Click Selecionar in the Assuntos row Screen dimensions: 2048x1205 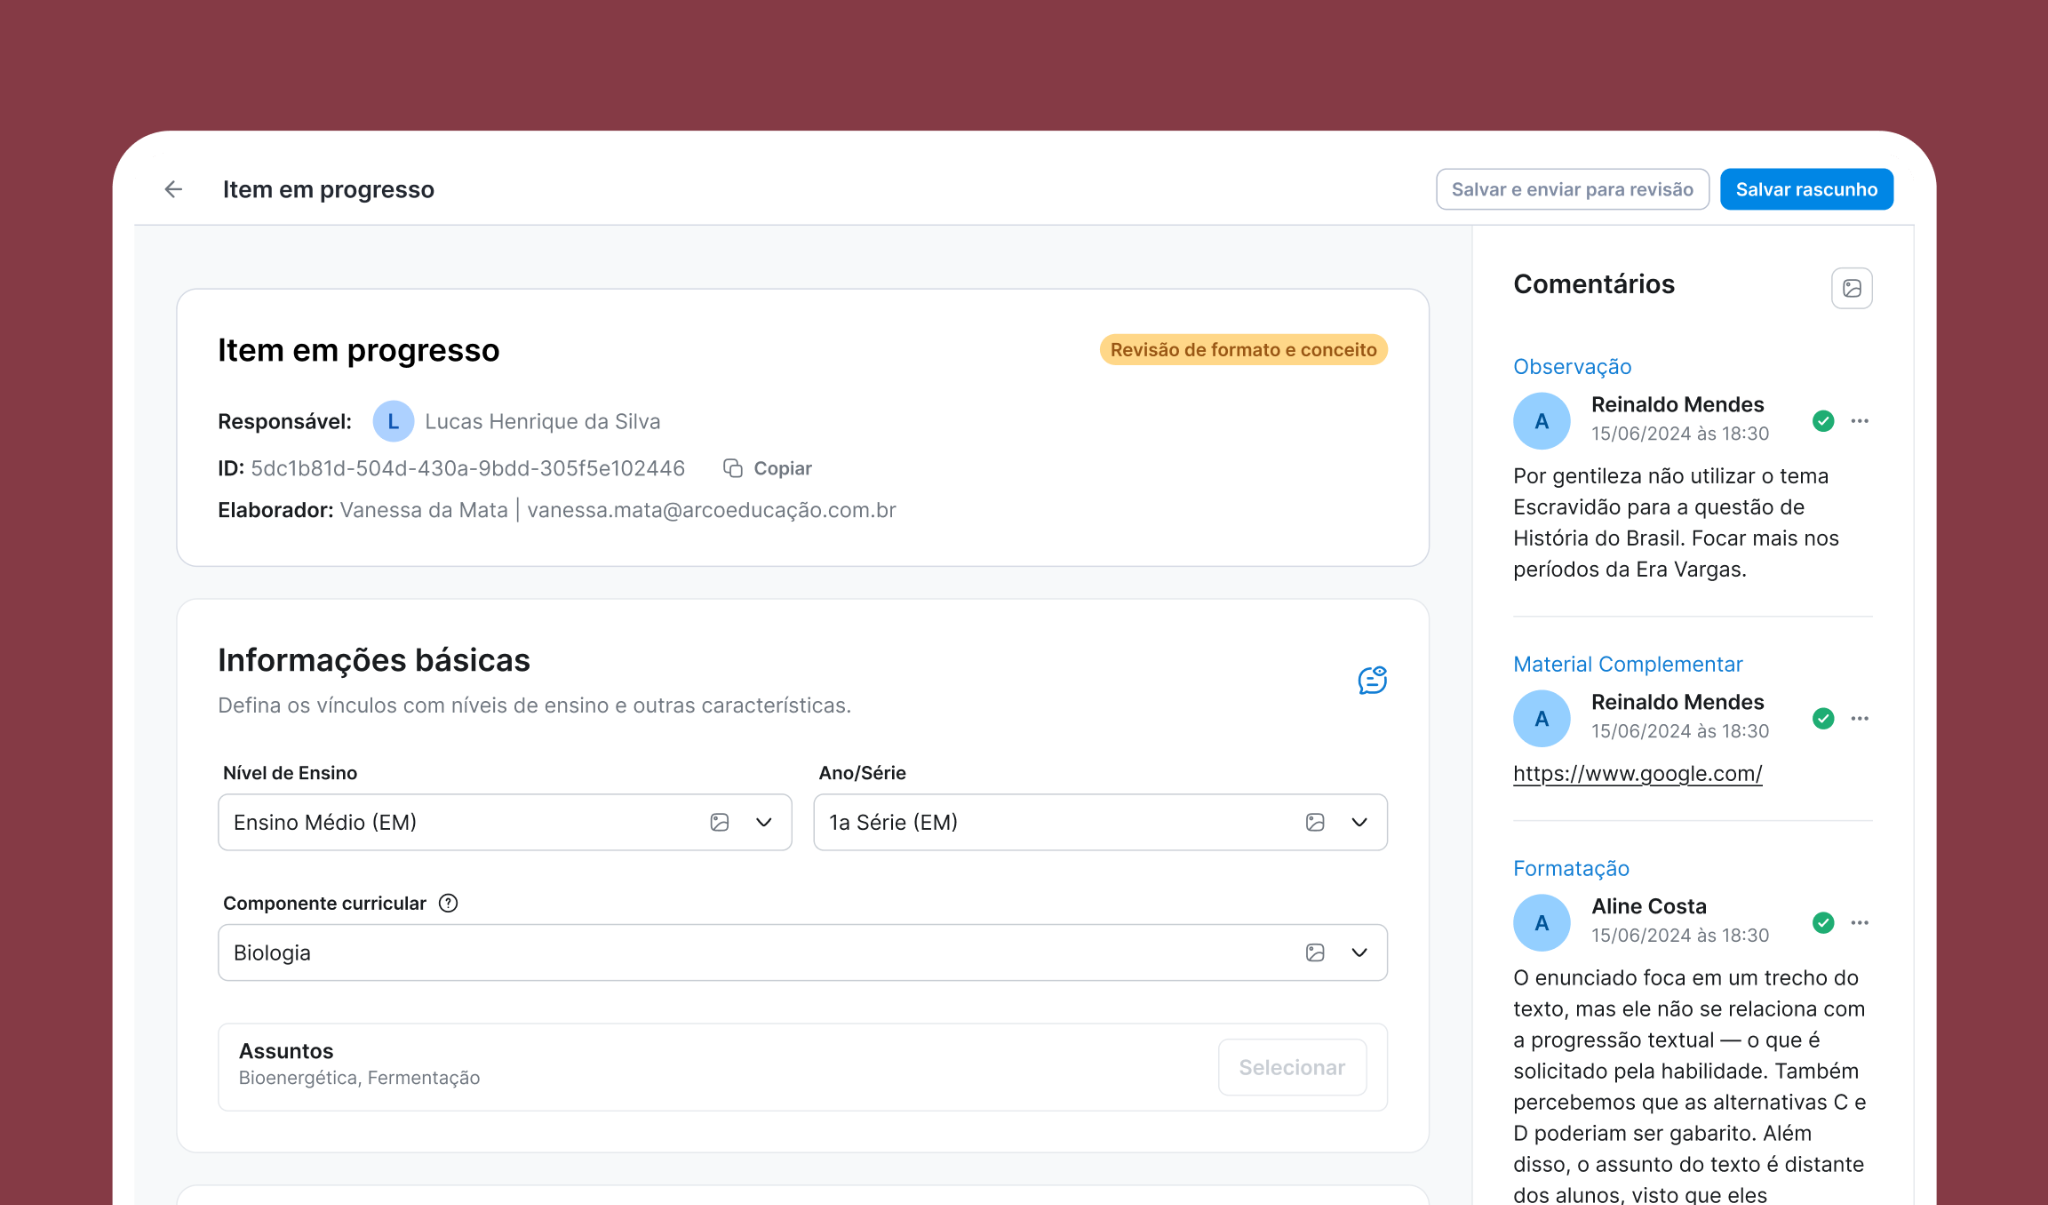(1292, 1067)
